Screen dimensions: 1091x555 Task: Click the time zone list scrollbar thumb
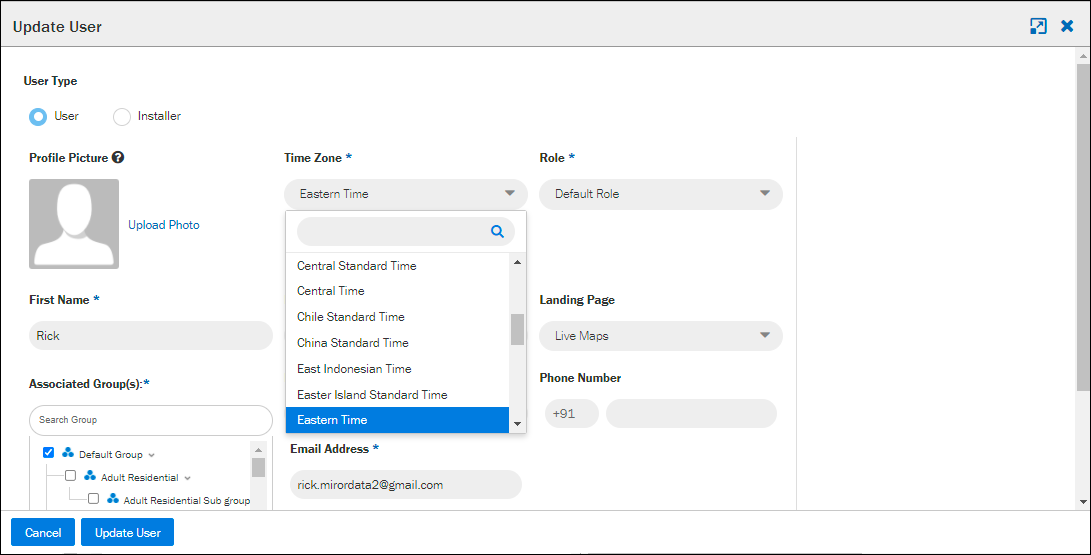click(x=517, y=330)
